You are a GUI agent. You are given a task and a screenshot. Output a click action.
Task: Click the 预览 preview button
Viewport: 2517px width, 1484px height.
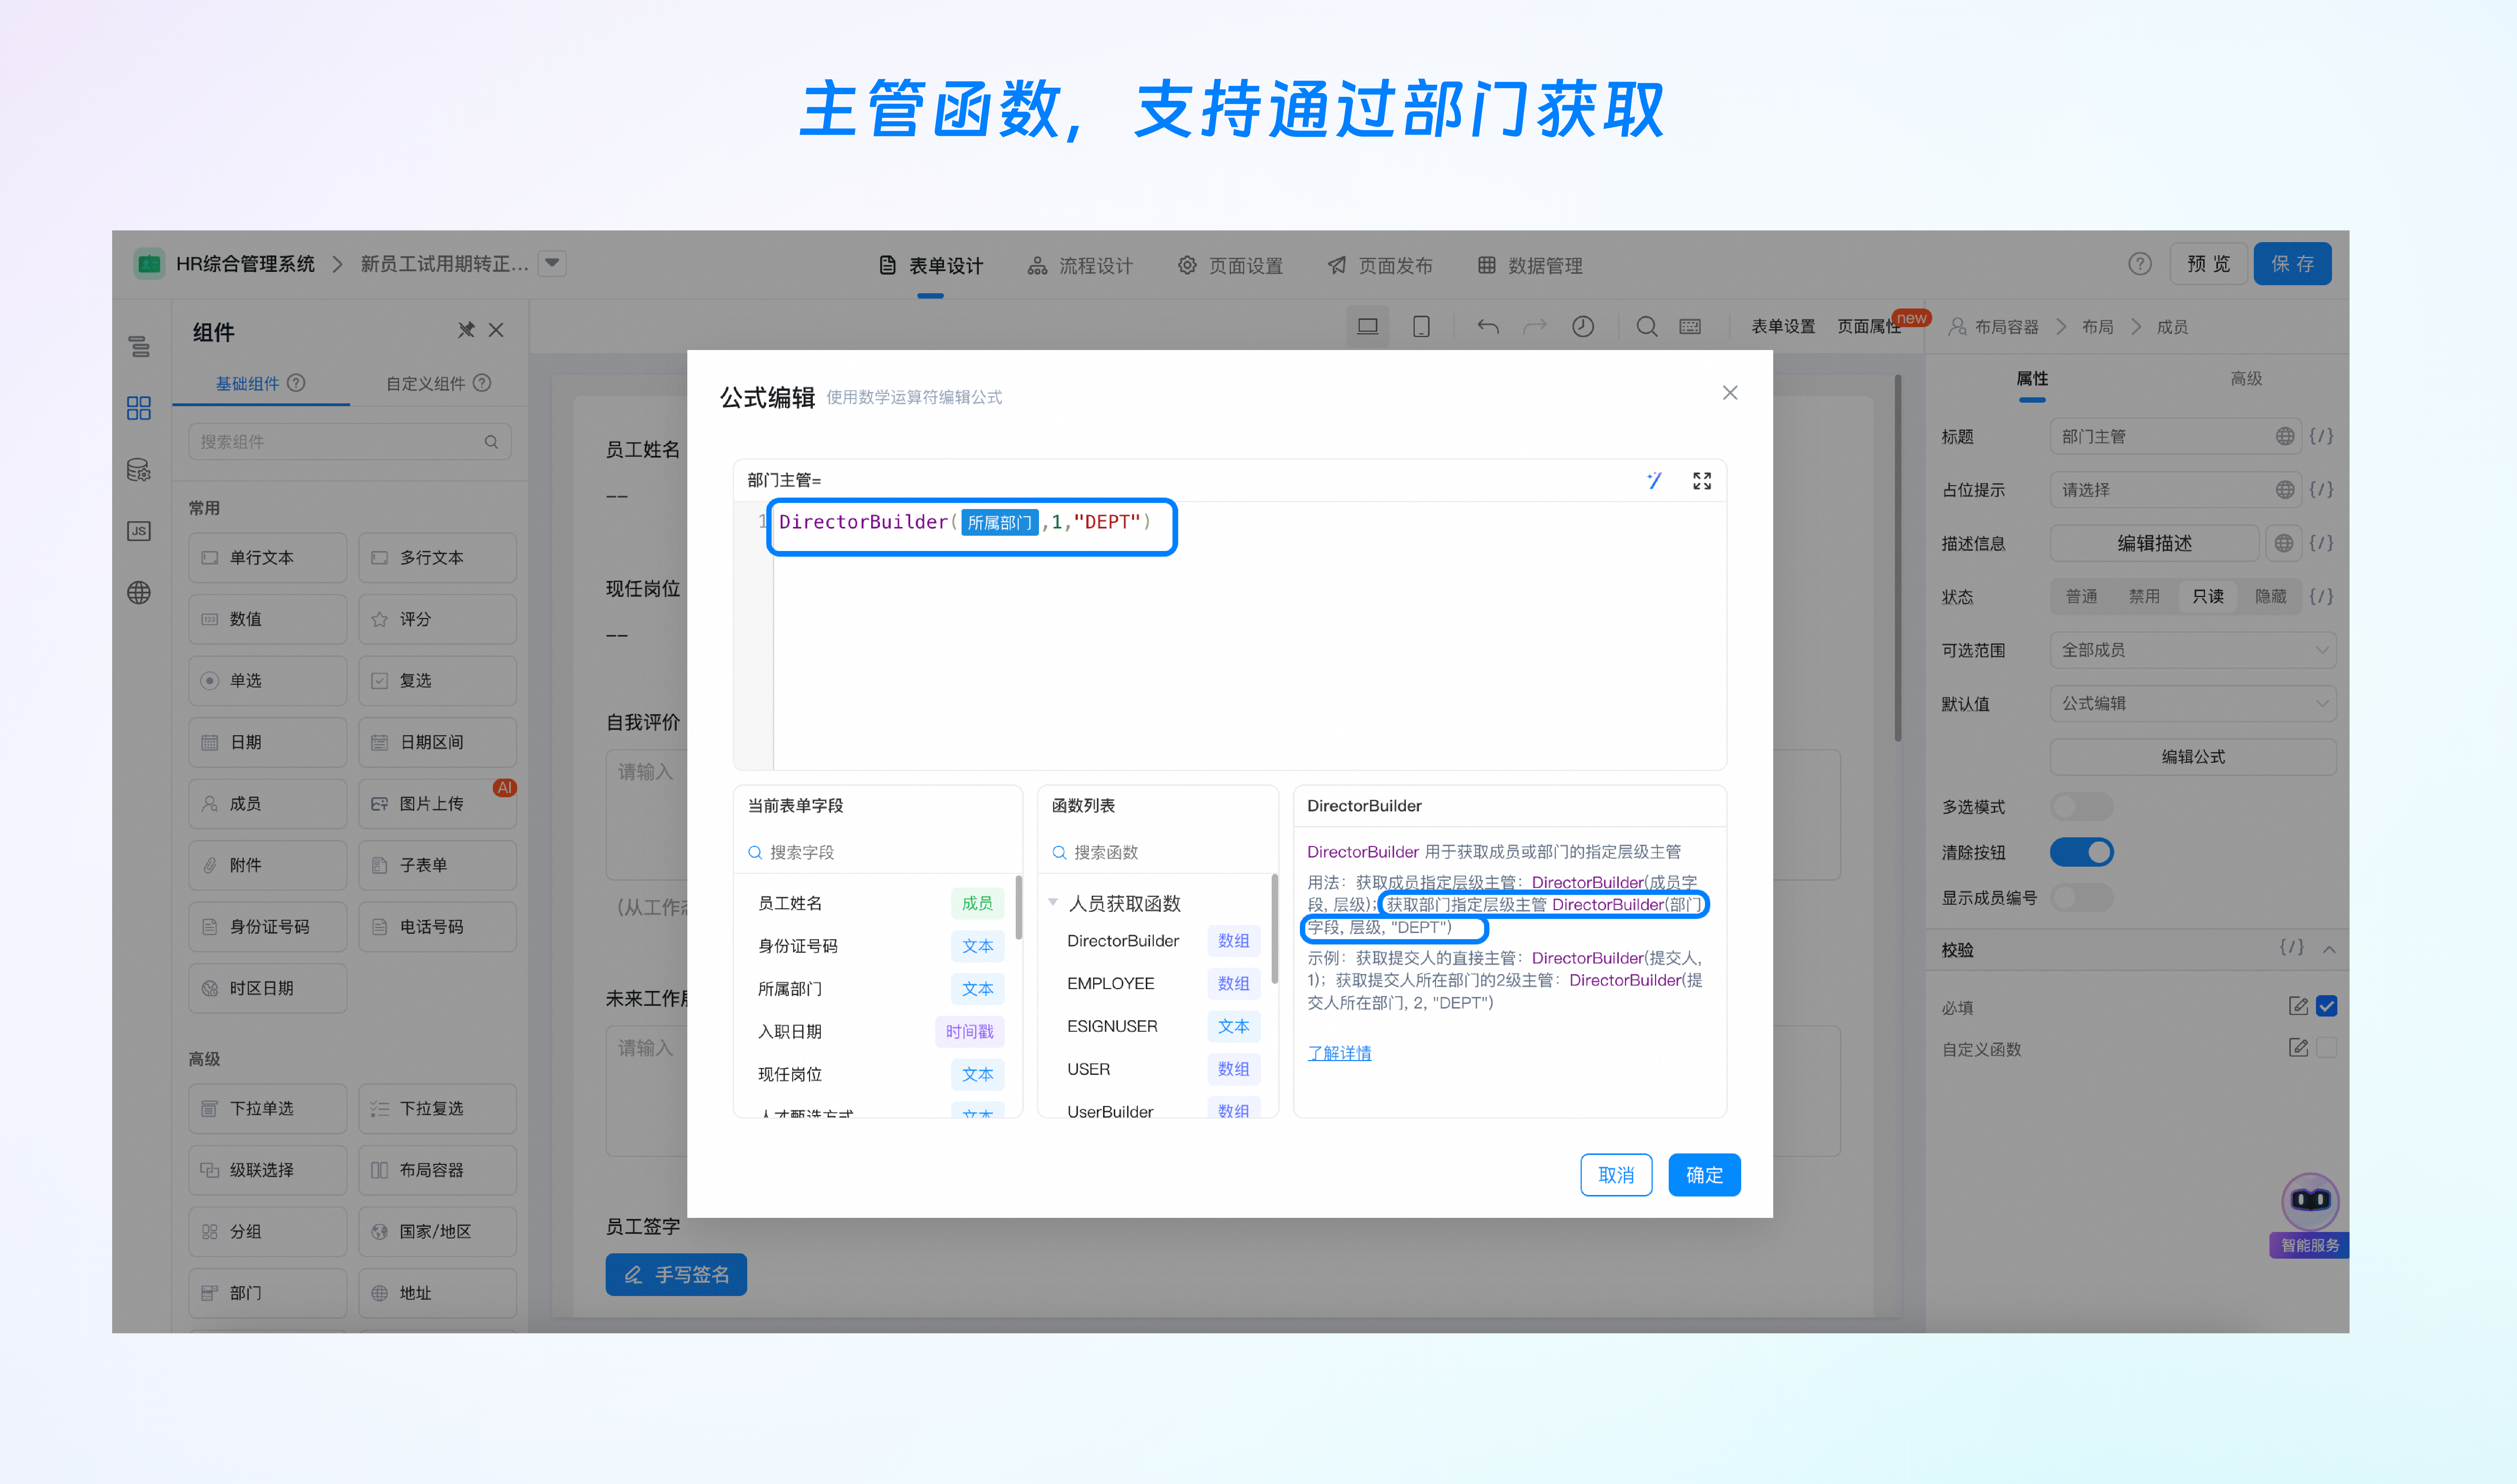tap(2208, 264)
